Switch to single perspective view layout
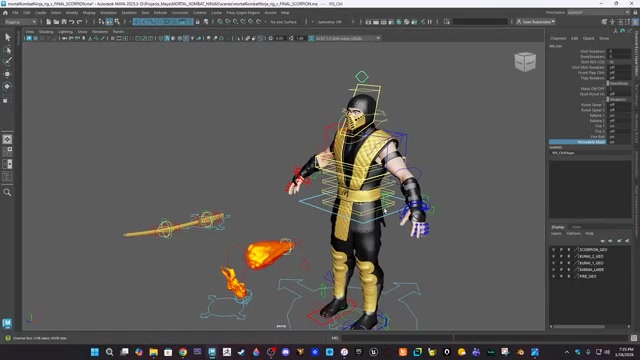This screenshot has width=640, height=360. pos(7,139)
